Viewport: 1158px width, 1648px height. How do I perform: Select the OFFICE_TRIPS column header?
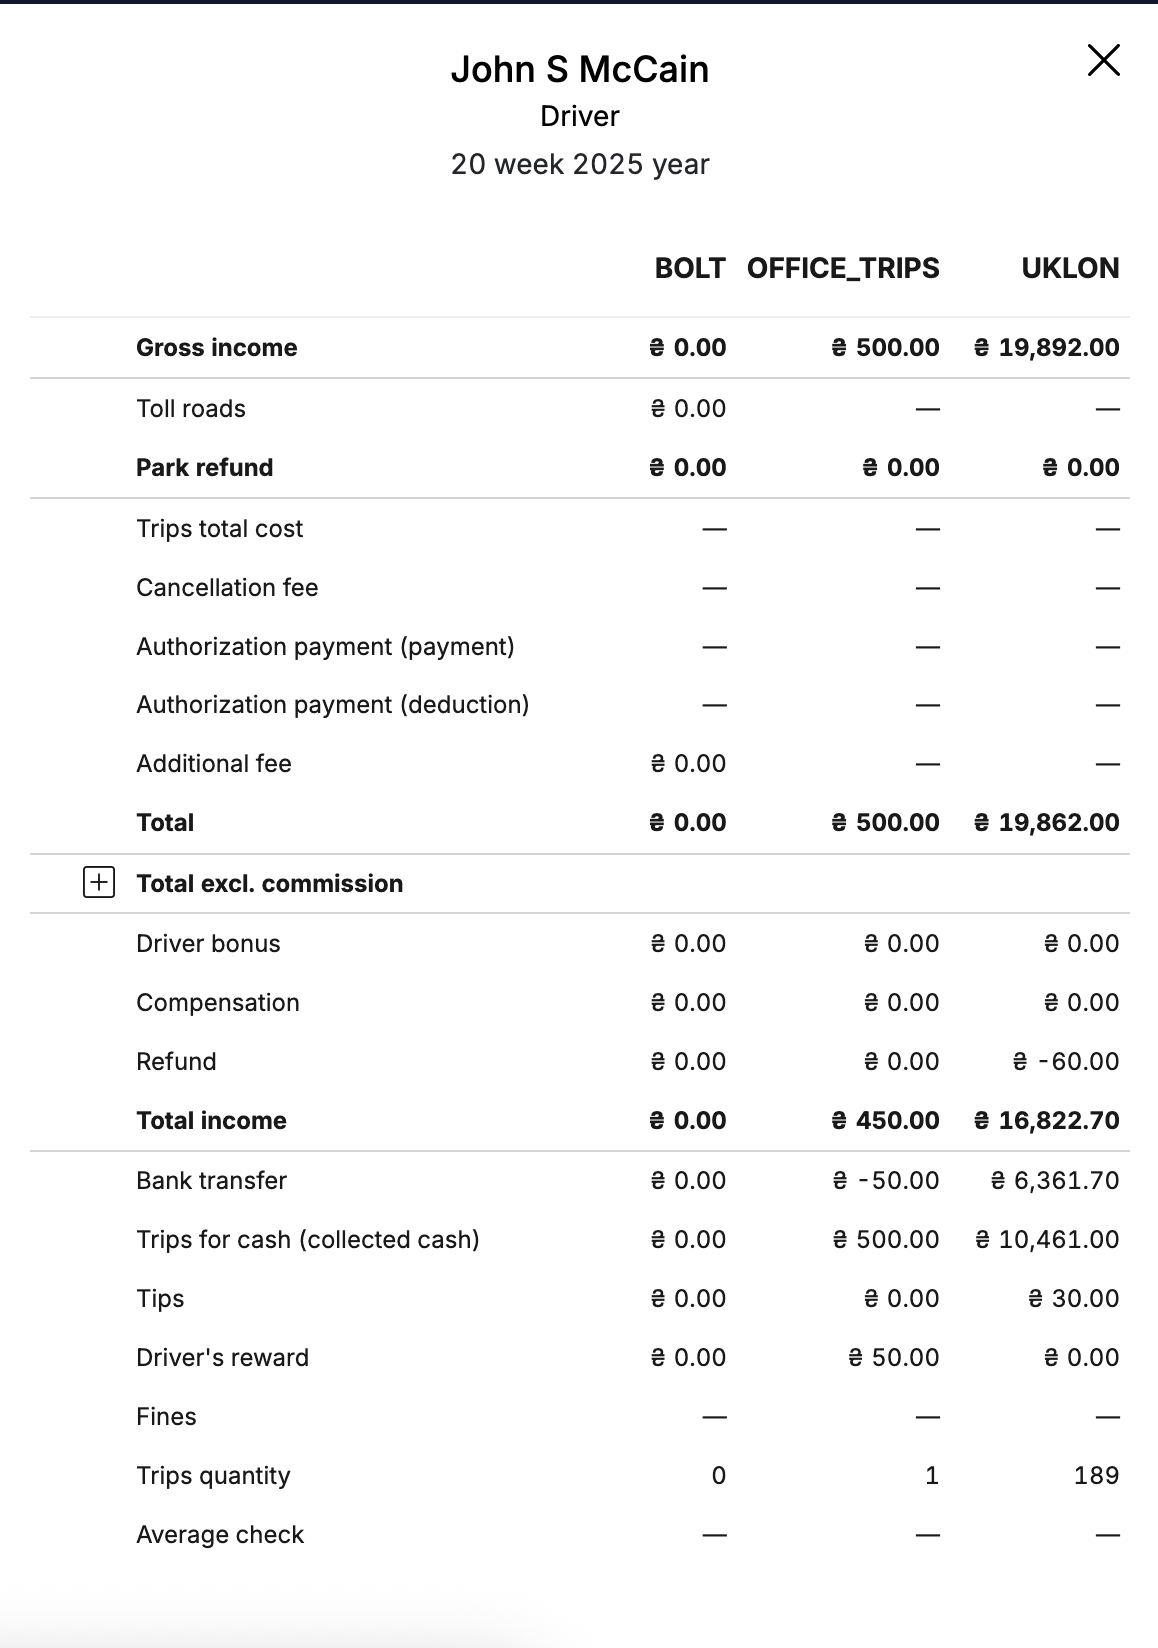tap(843, 268)
